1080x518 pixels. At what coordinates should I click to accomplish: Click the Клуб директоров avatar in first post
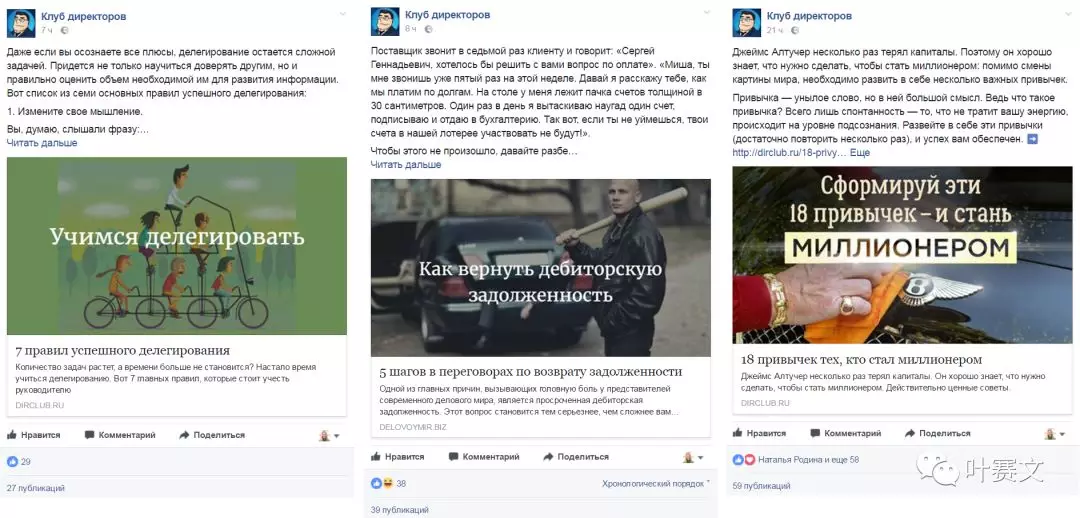(x=21, y=23)
